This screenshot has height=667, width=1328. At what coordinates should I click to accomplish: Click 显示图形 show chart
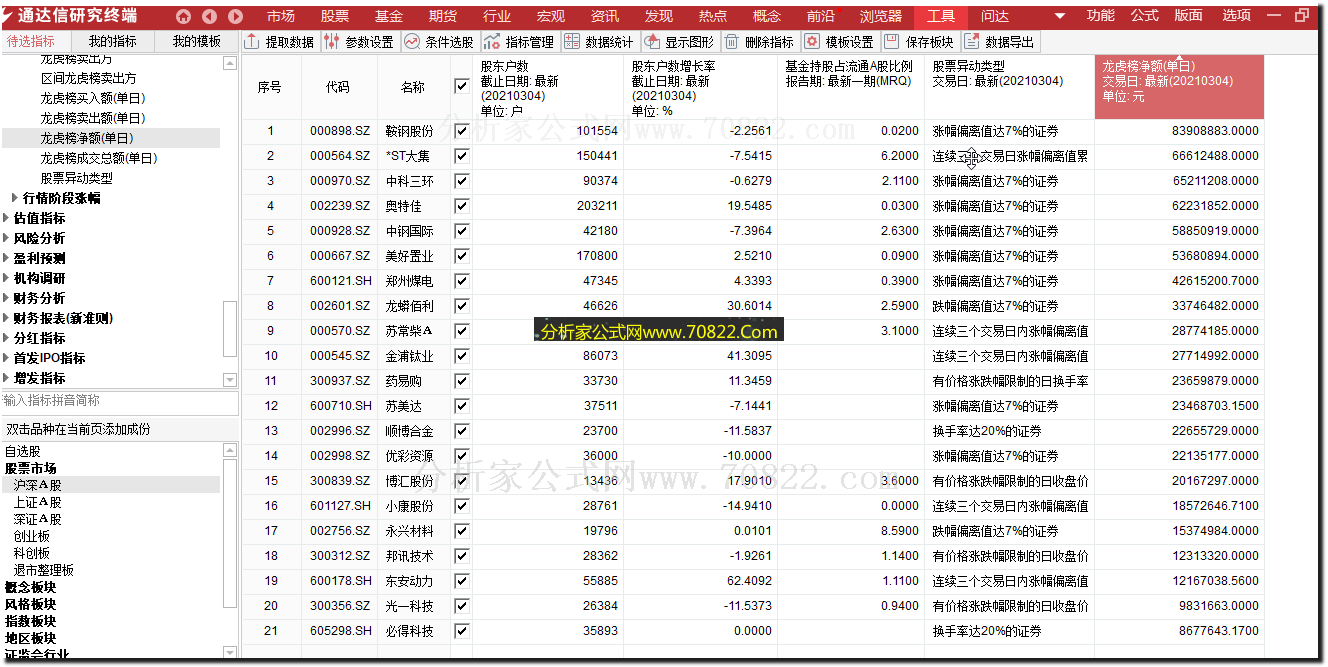(x=678, y=42)
